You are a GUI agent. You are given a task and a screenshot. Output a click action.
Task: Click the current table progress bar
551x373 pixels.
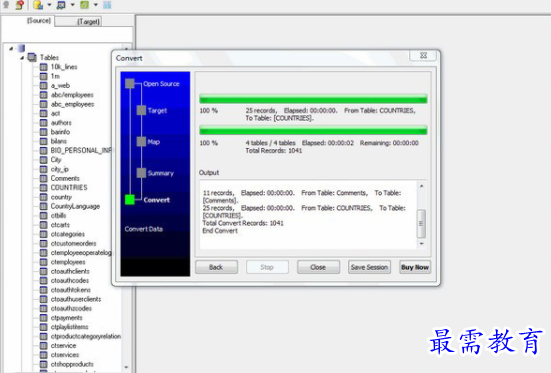[313, 99]
